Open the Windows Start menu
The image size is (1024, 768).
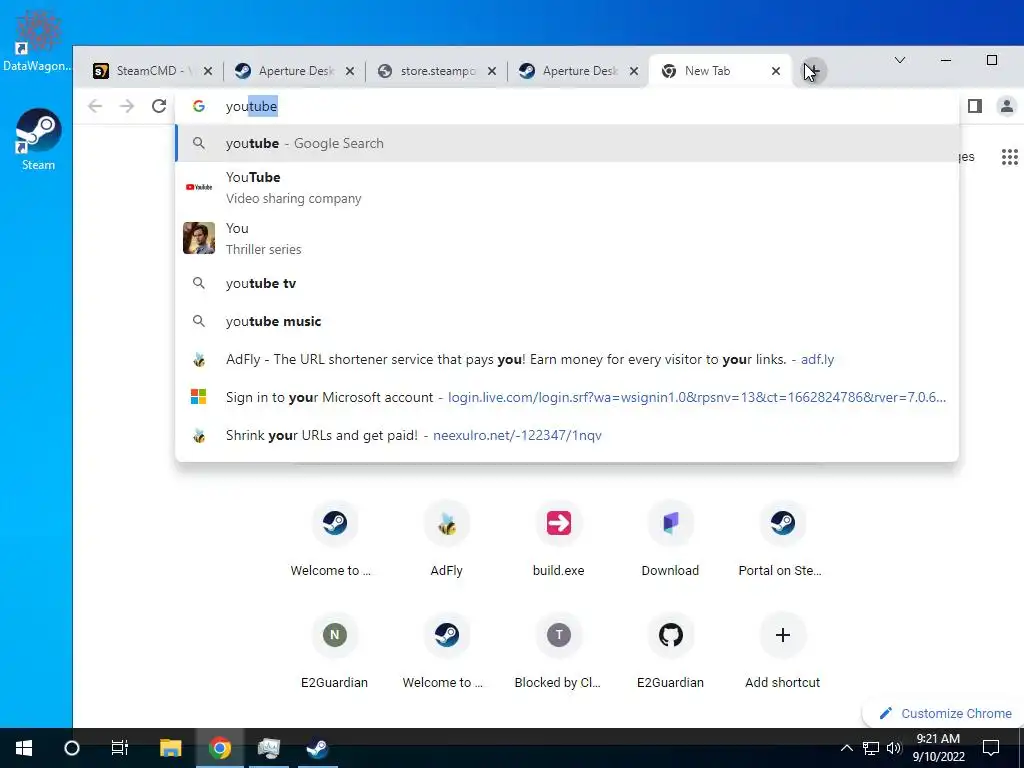(24, 748)
